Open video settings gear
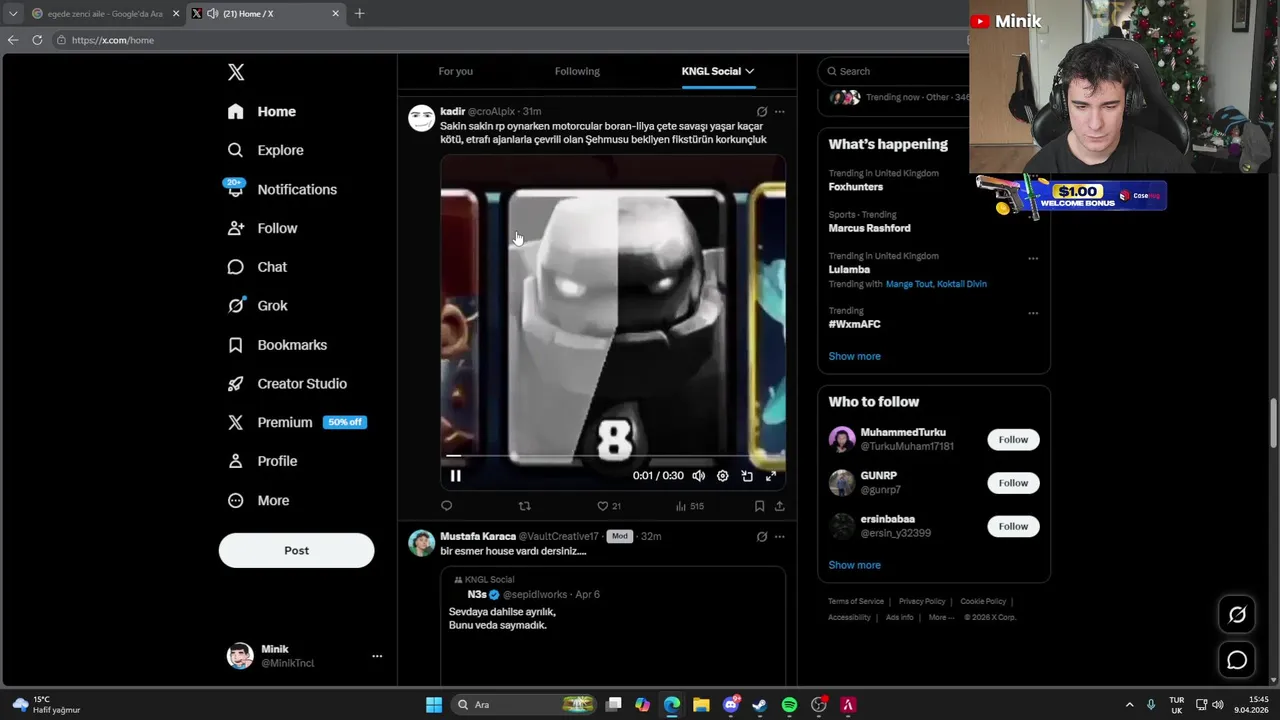This screenshot has width=1280, height=720. [x=722, y=476]
